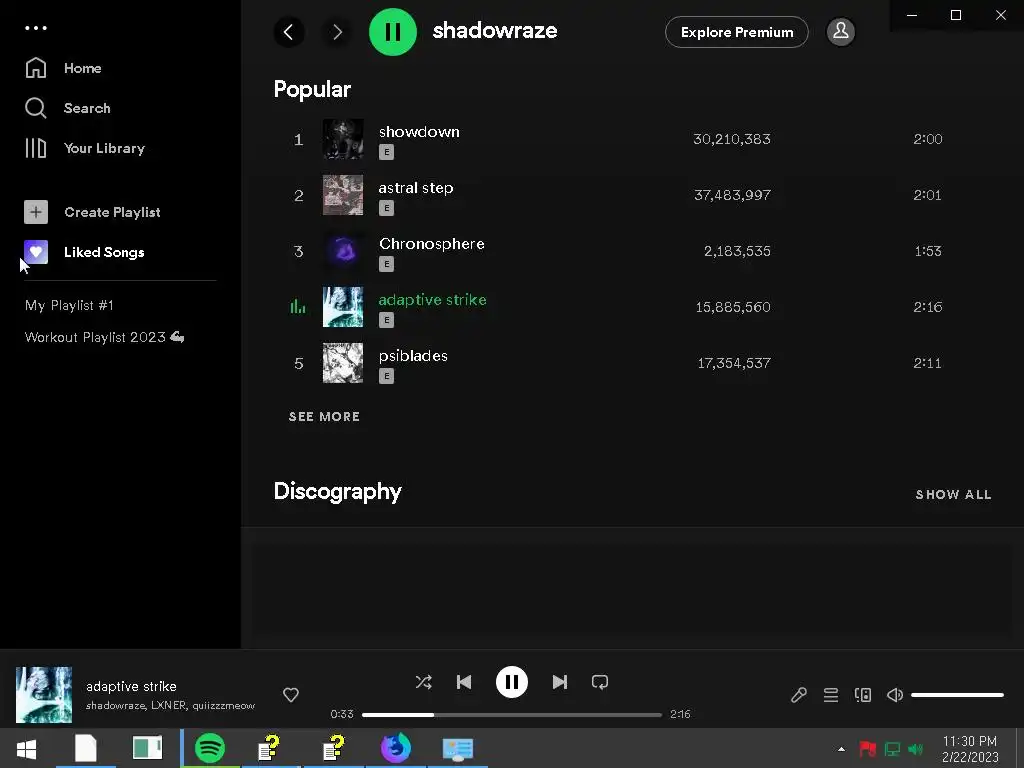Toggle repeat mode
Image resolution: width=1024 pixels, height=768 pixels.
click(x=600, y=682)
